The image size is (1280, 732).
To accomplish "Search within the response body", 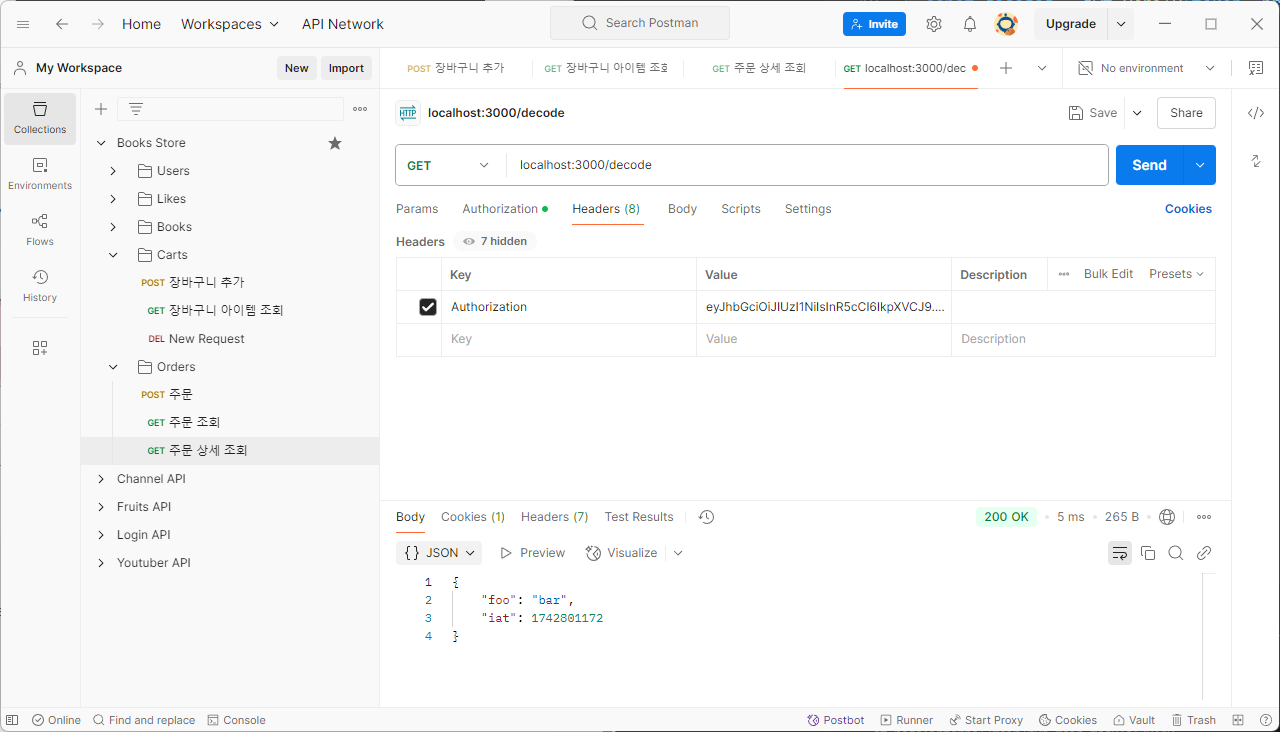I will [x=1176, y=553].
